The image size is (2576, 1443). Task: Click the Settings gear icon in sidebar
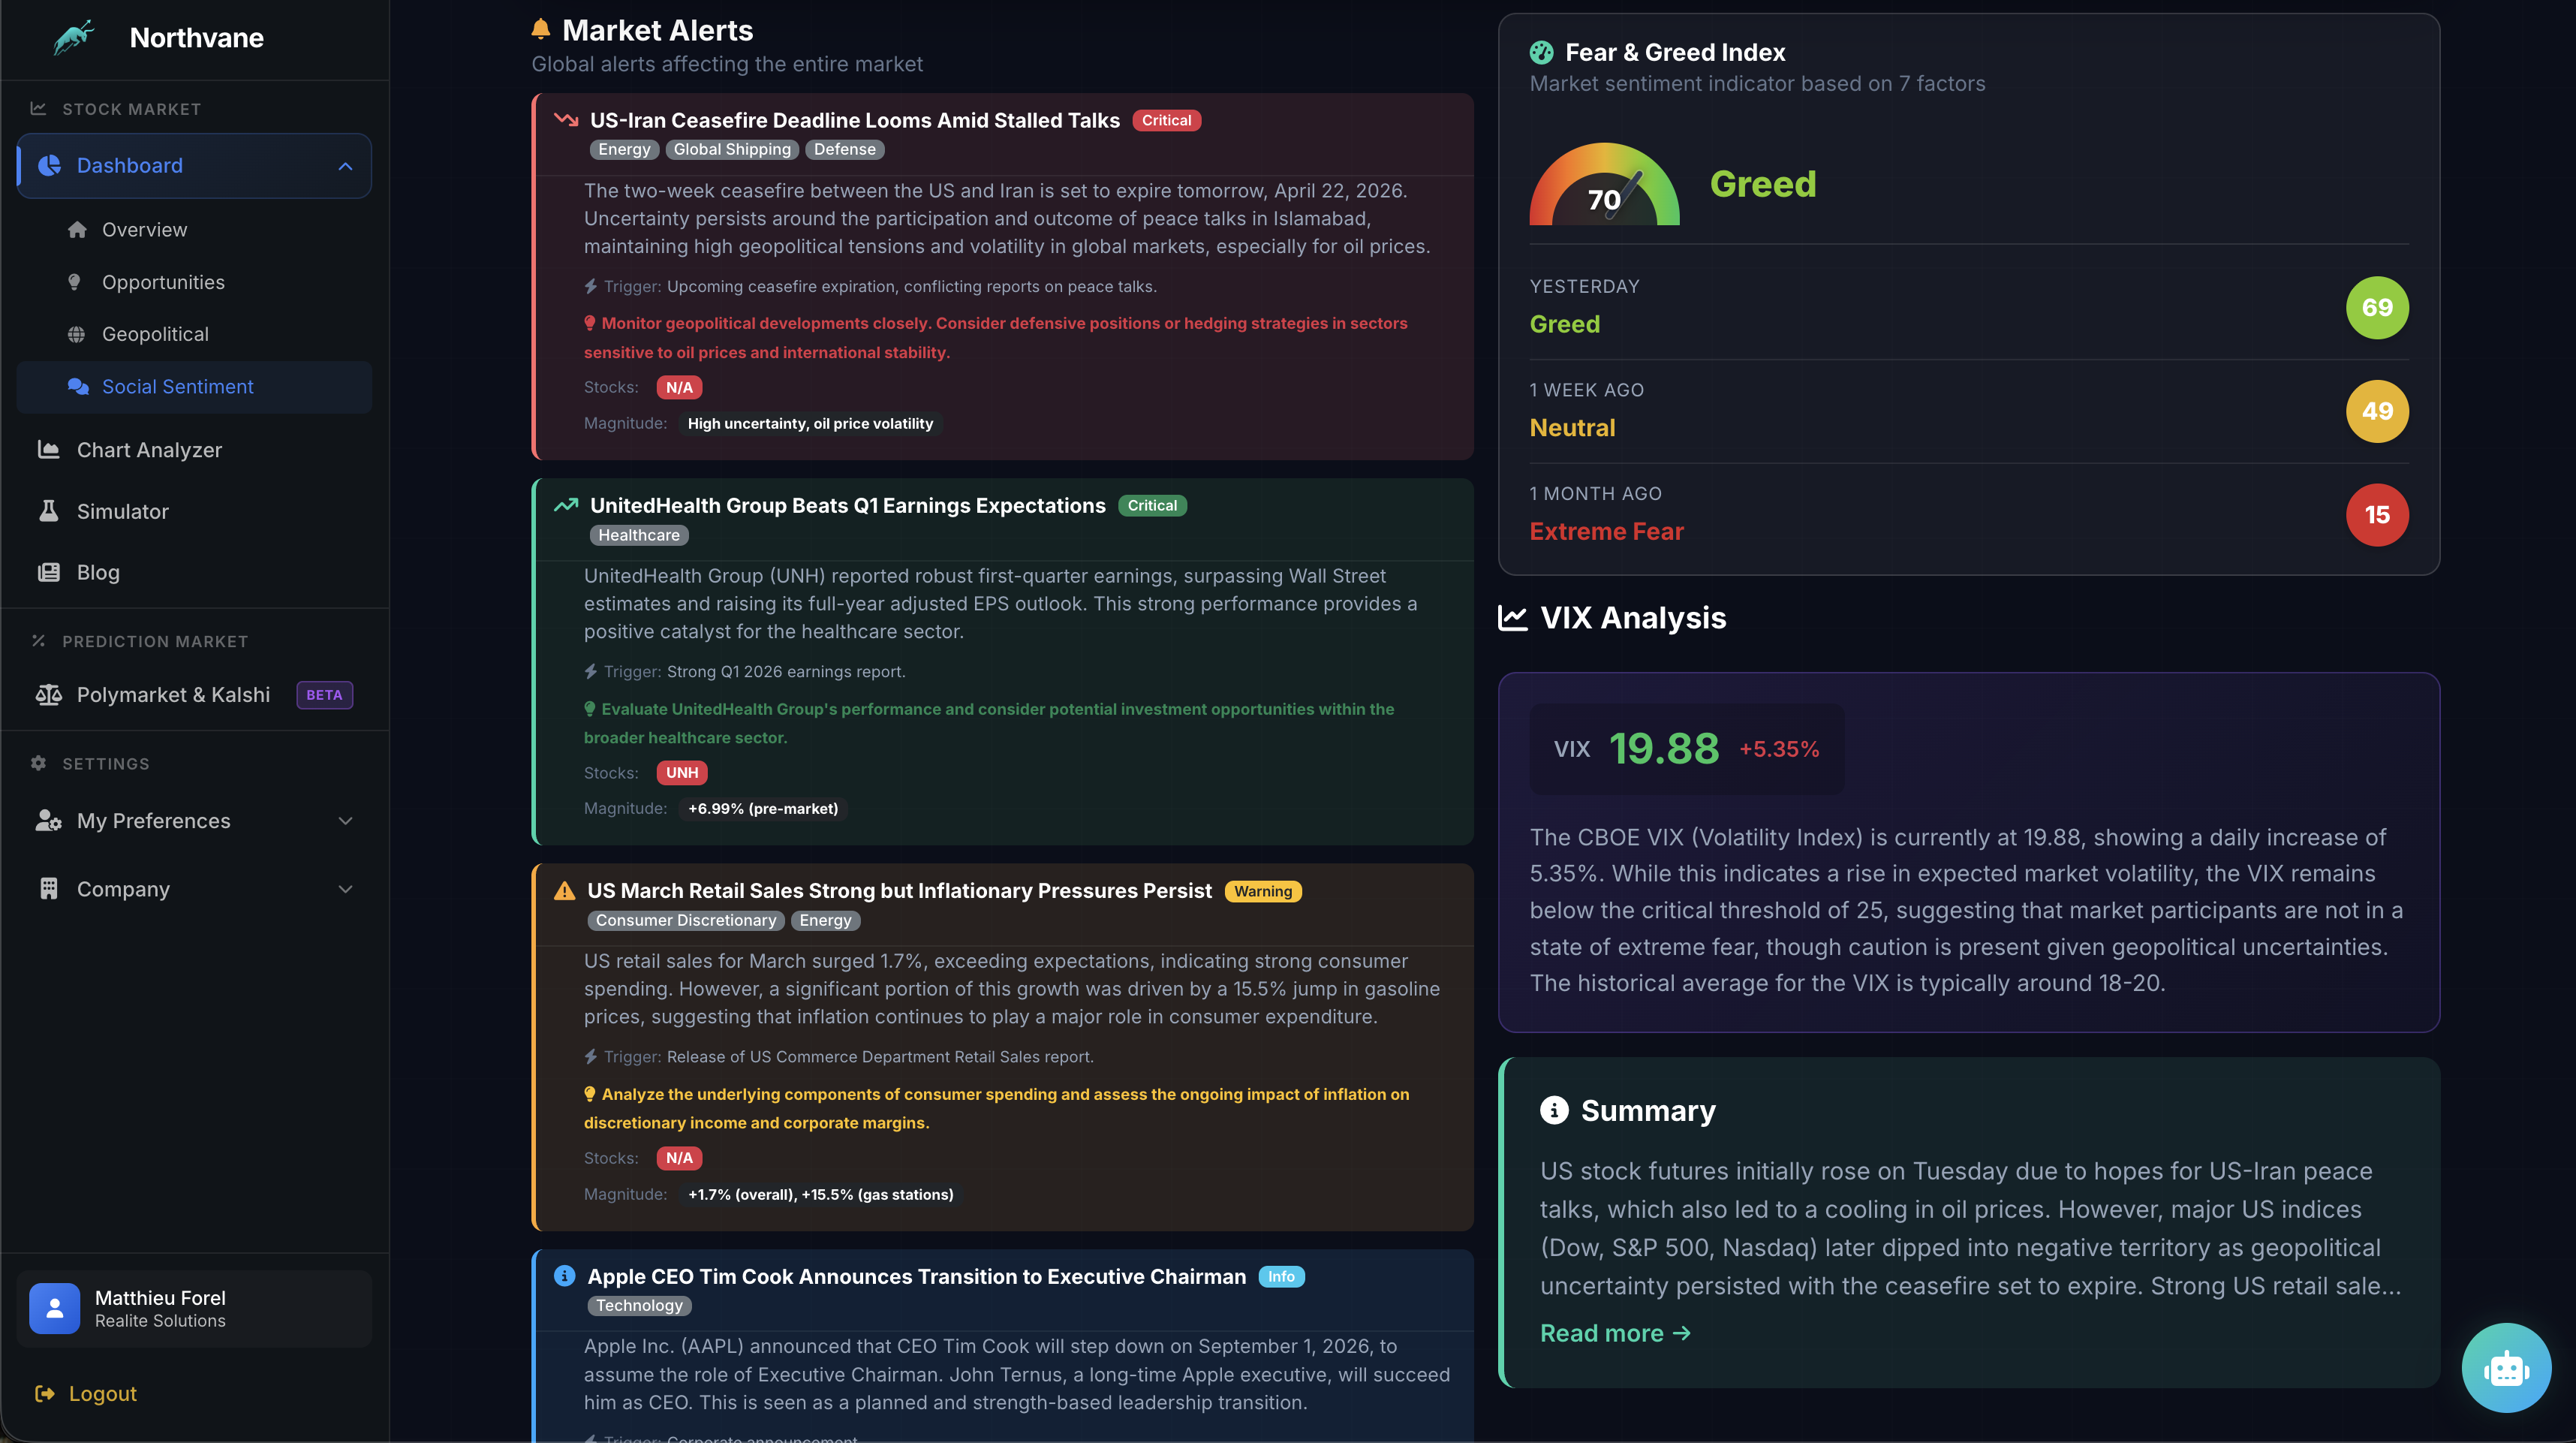pos(39,763)
